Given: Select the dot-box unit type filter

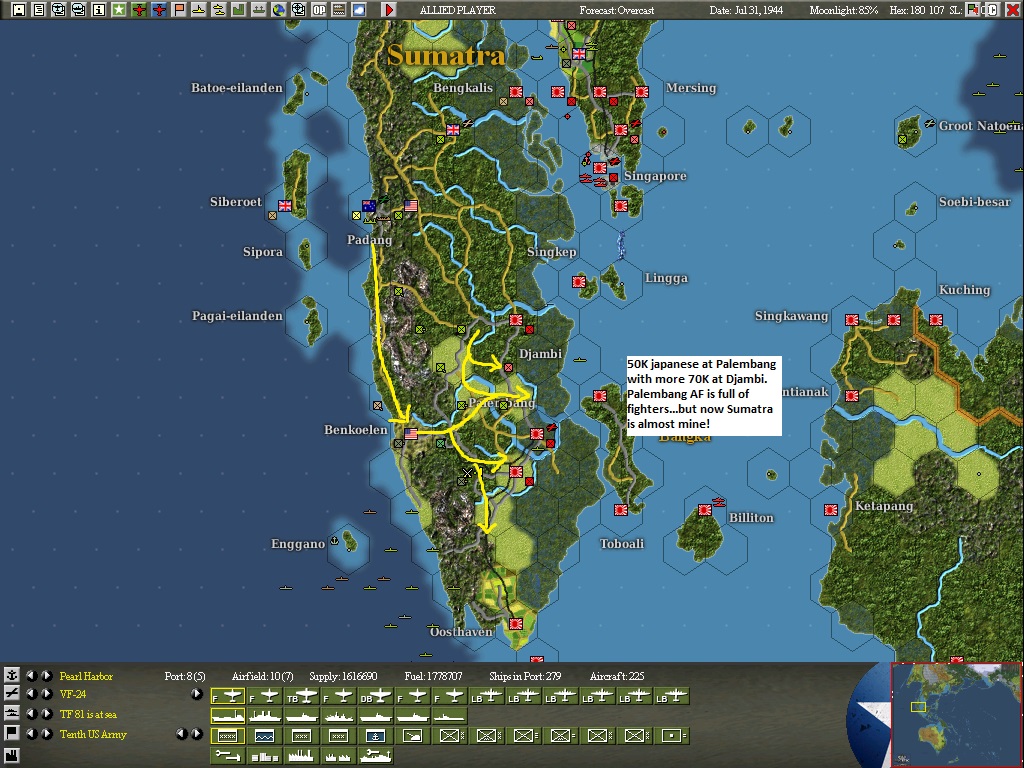Looking at the screenshot, I should [671, 736].
